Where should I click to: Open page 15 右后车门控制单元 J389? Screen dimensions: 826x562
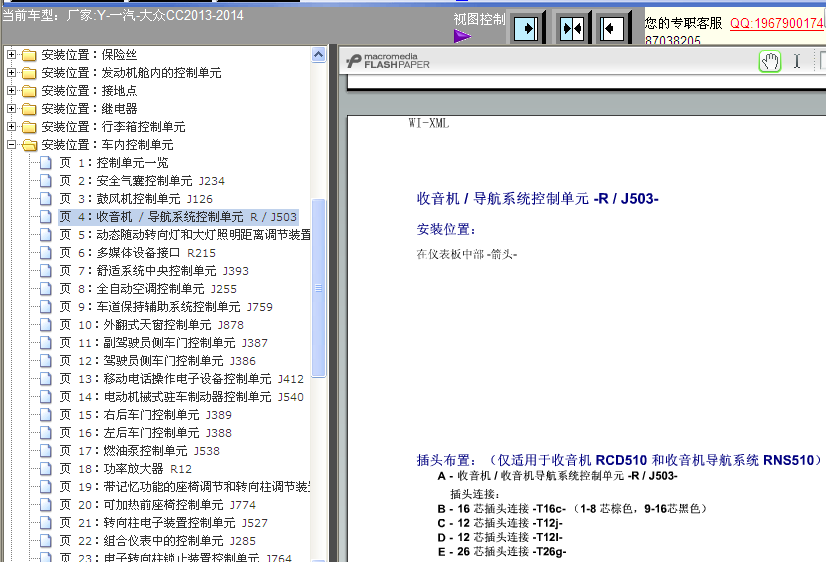click(145, 415)
